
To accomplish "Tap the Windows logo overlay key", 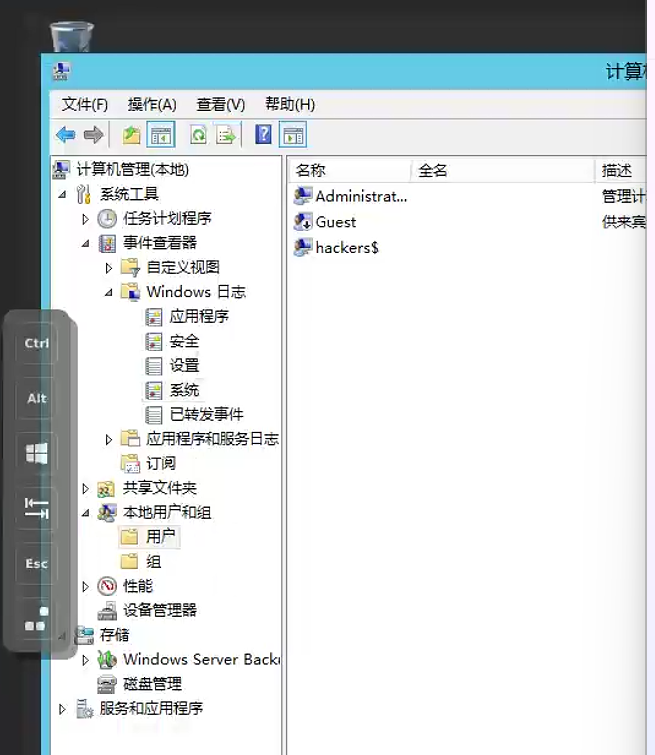I will pyautogui.click(x=37, y=454).
